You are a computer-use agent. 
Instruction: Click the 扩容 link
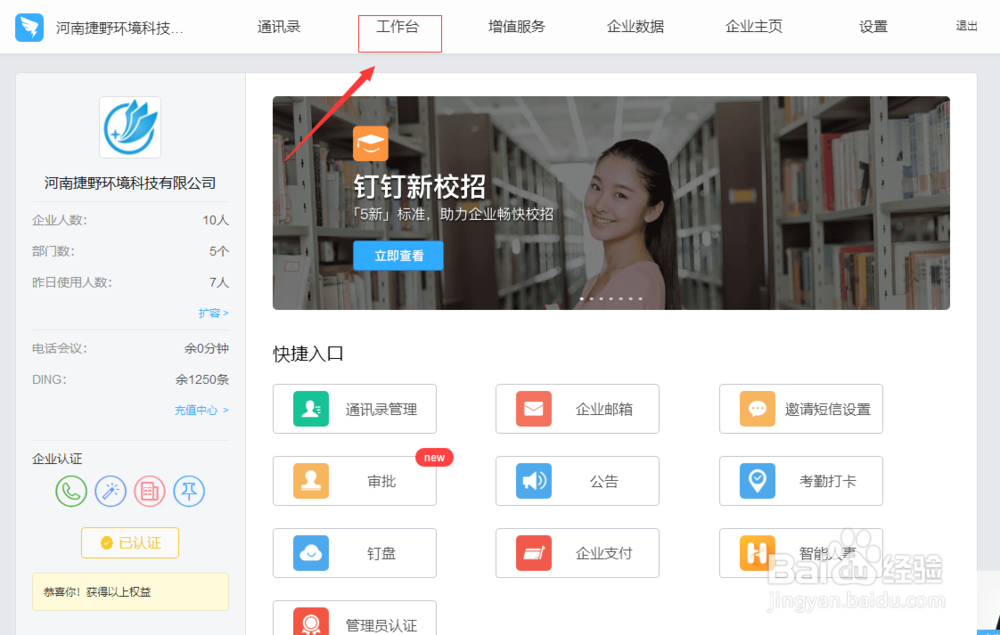click(213, 313)
